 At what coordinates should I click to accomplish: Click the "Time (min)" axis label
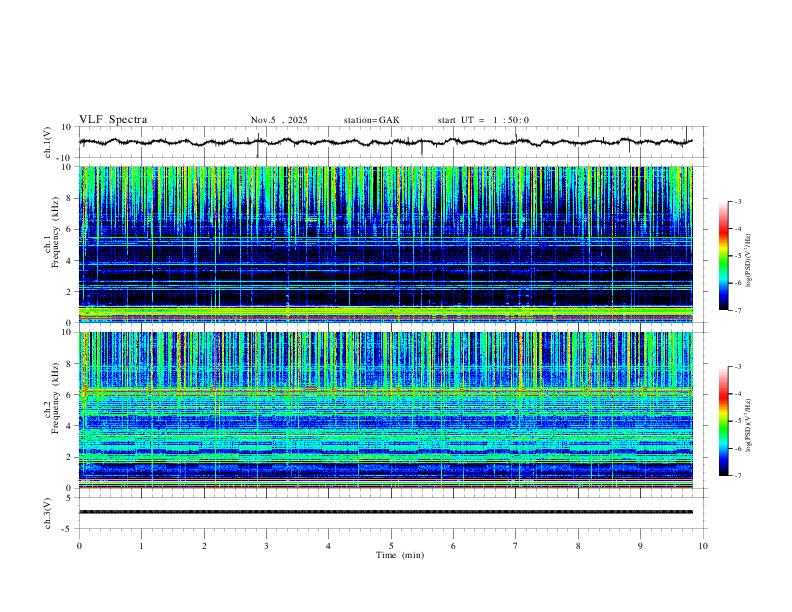(400, 555)
